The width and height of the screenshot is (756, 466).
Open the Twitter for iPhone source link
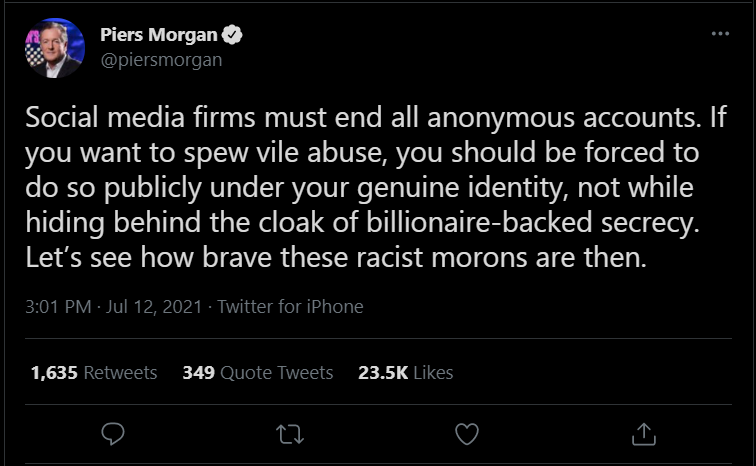coord(290,306)
